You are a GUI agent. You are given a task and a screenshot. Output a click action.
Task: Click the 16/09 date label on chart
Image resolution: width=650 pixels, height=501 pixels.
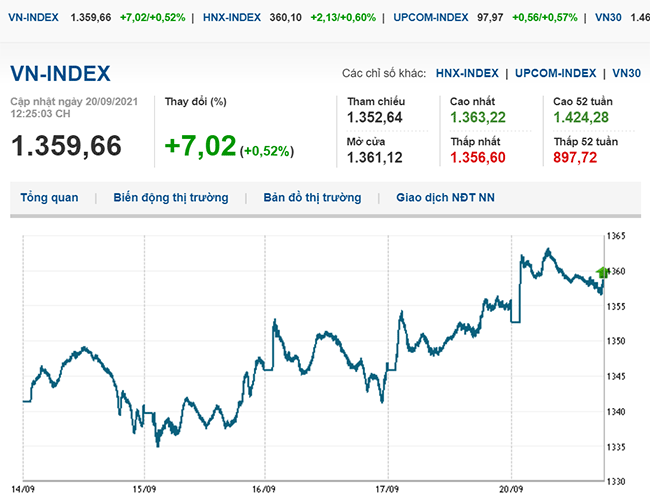(264, 490)
